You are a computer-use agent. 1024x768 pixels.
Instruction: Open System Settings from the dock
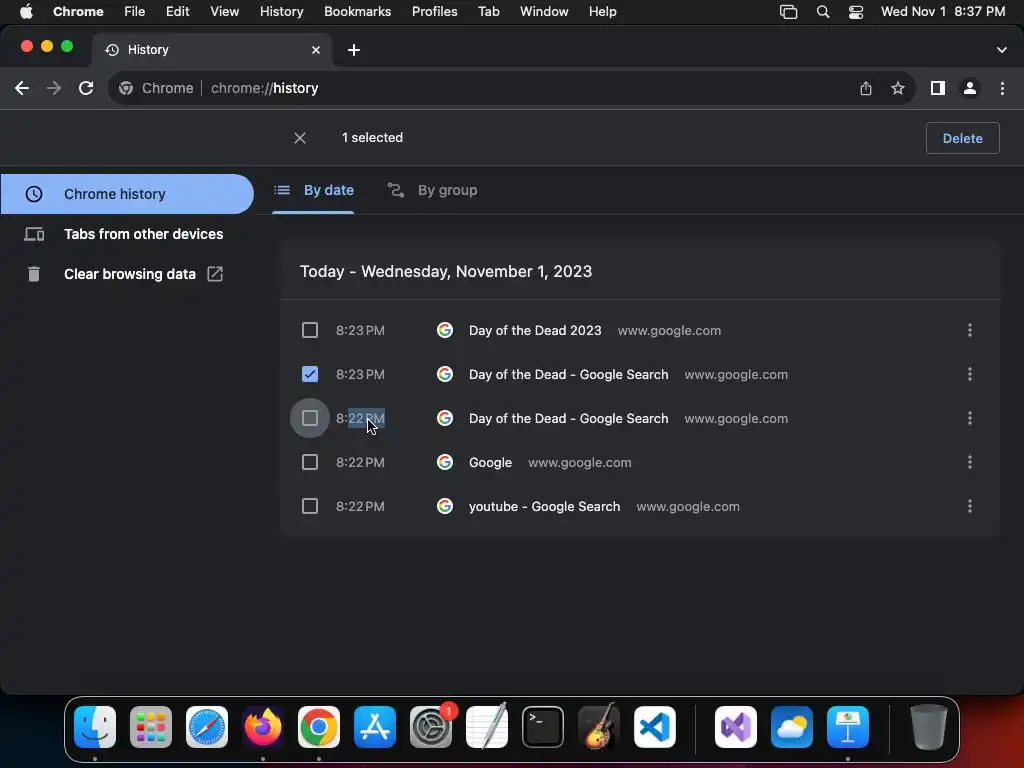coord(431,727)
